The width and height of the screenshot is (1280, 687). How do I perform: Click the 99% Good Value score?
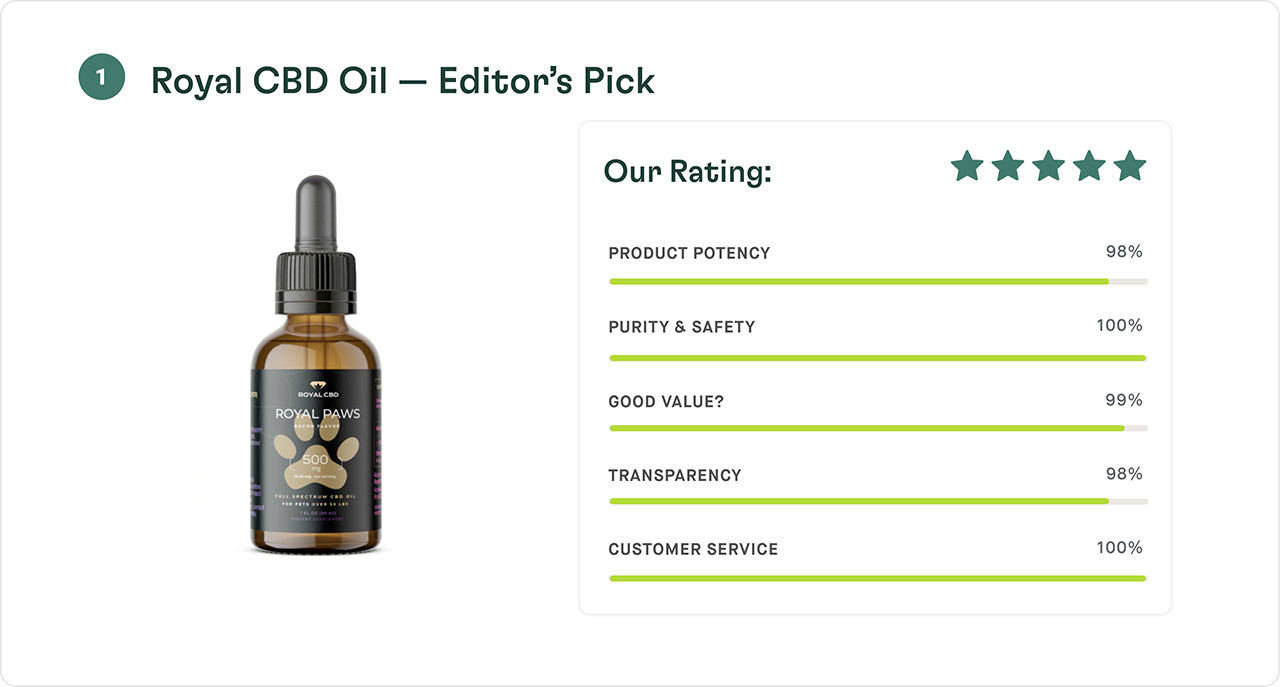(1123, 400)
